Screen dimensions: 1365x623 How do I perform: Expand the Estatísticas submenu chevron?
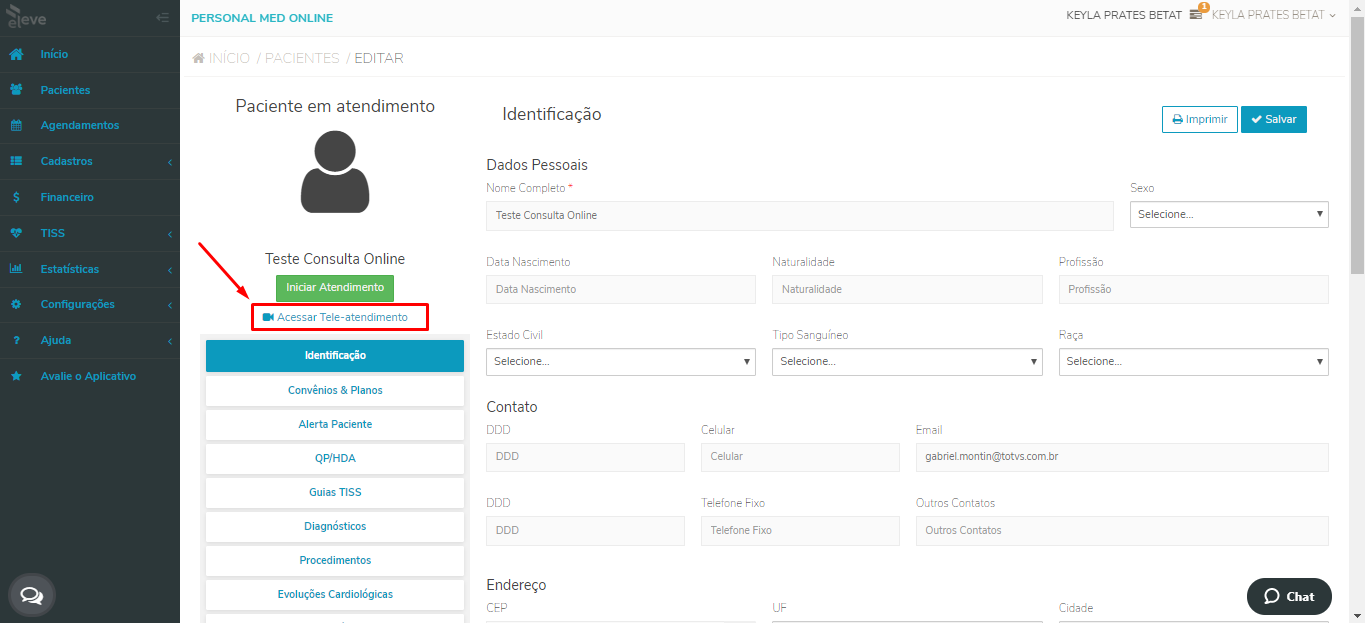[170, 270]
